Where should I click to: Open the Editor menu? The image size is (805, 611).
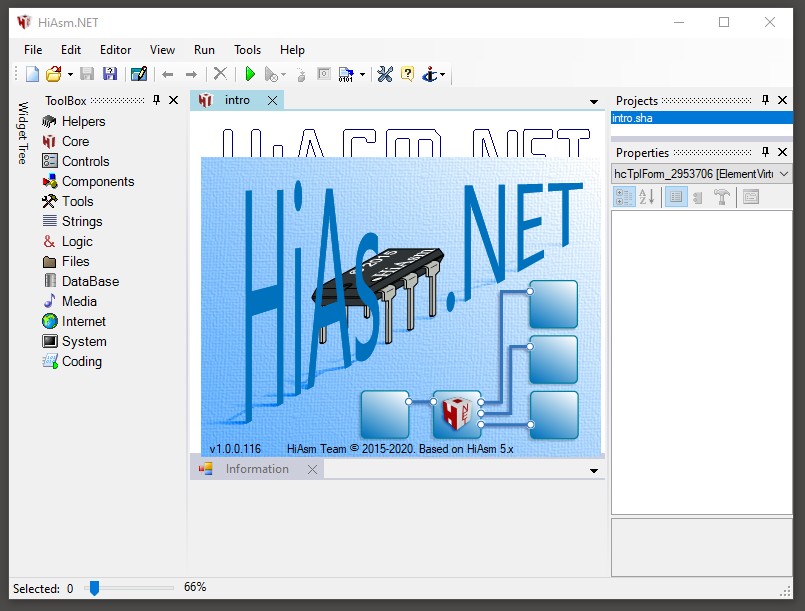pyautogui.click(x=115, y=50)
